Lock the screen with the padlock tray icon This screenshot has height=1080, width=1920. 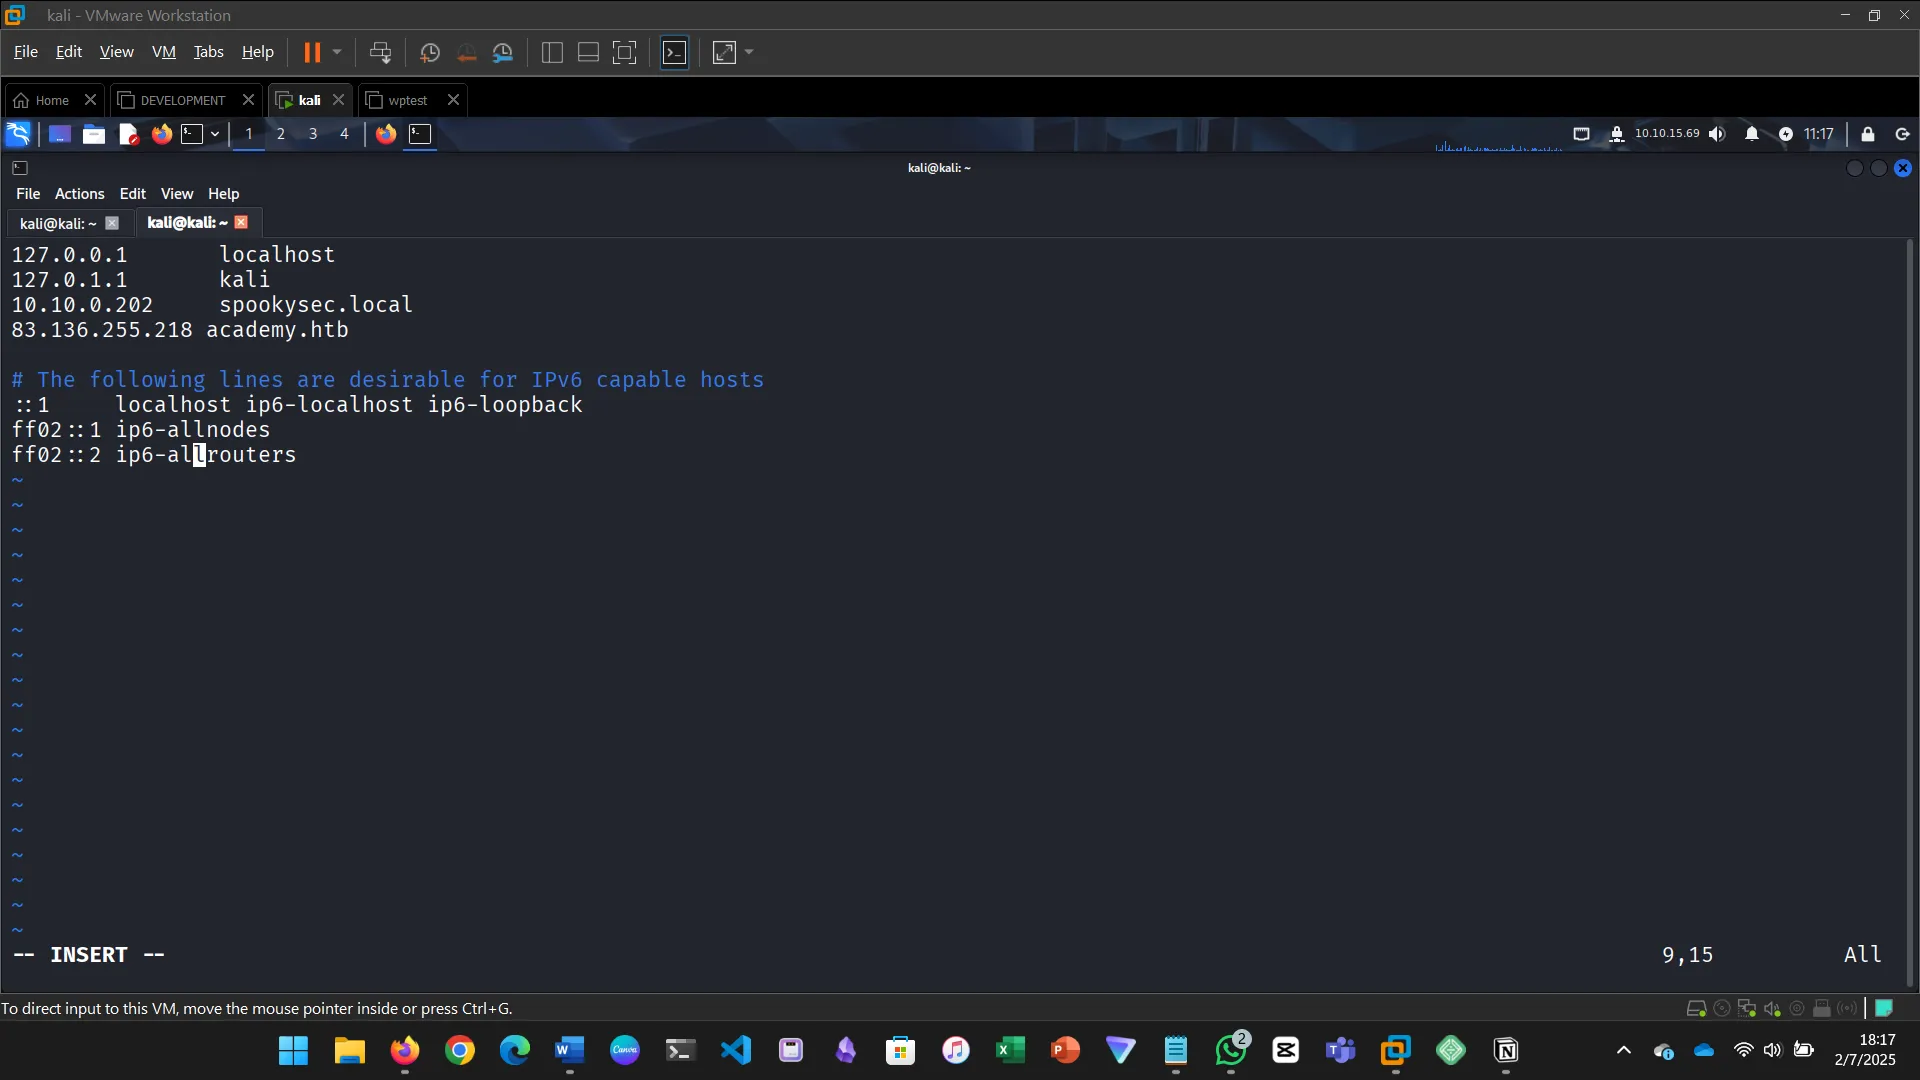click(x=1868, y=134)
